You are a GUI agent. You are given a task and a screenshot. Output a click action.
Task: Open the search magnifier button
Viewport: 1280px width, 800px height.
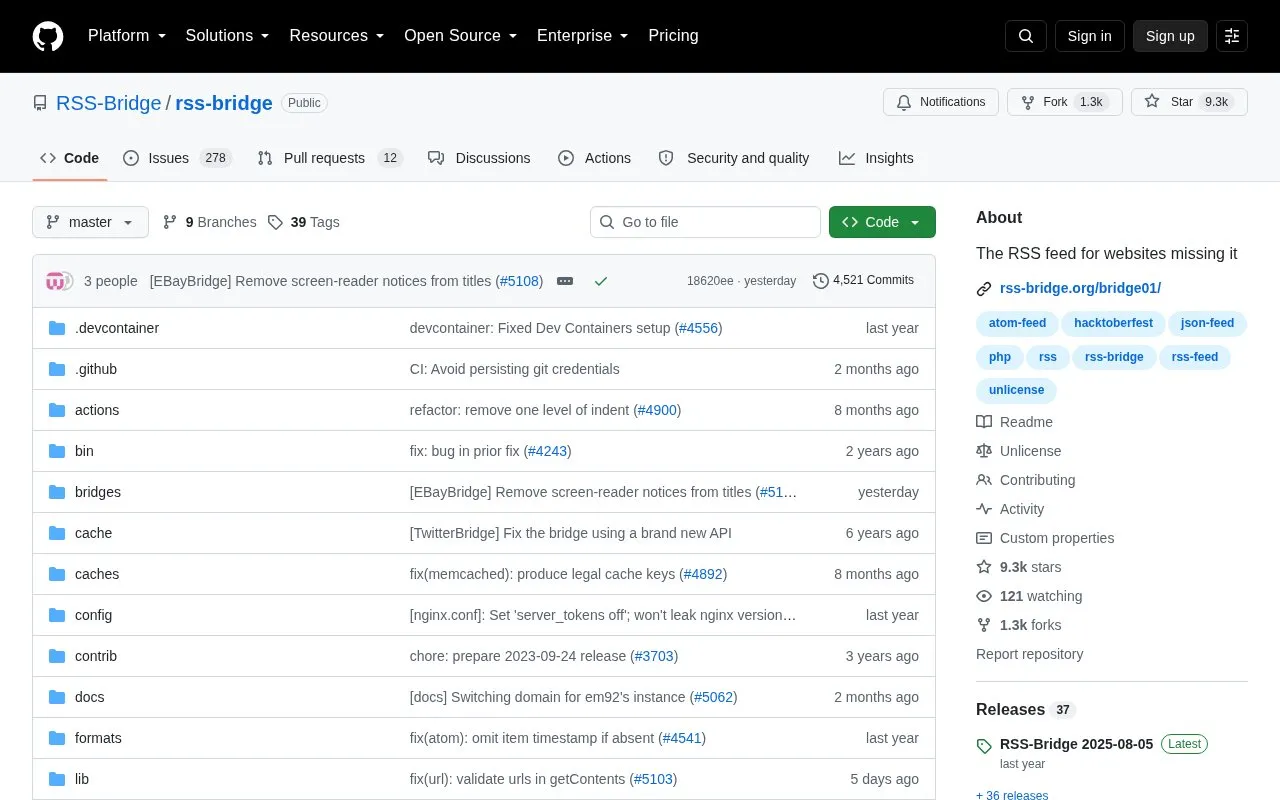coord(1026,36)
